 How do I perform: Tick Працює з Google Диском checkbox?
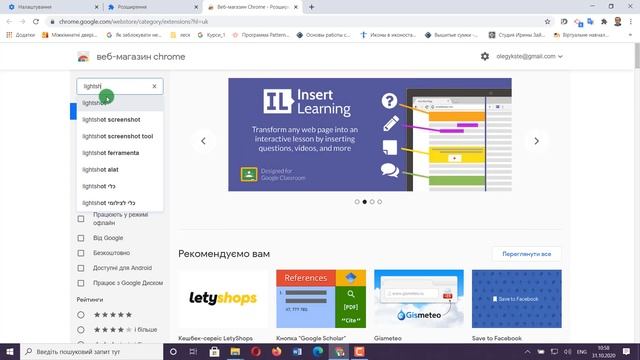[x=81, y=283]
